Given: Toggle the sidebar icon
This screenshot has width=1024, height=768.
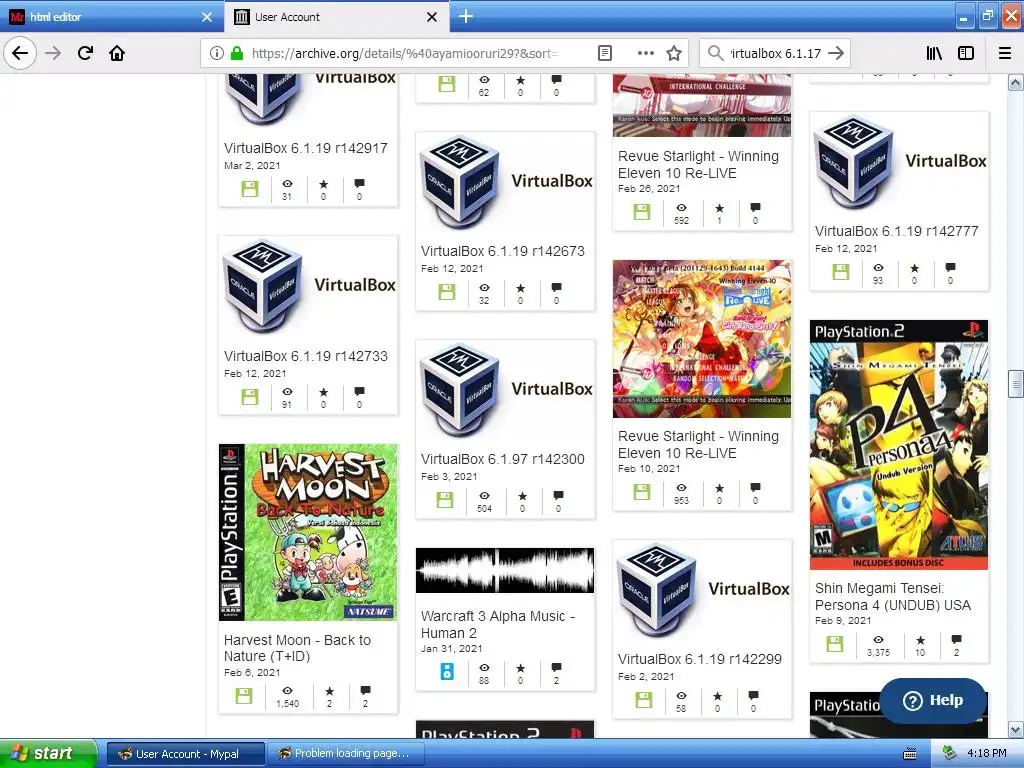Looking at the screenshot, I should point(966,54).
